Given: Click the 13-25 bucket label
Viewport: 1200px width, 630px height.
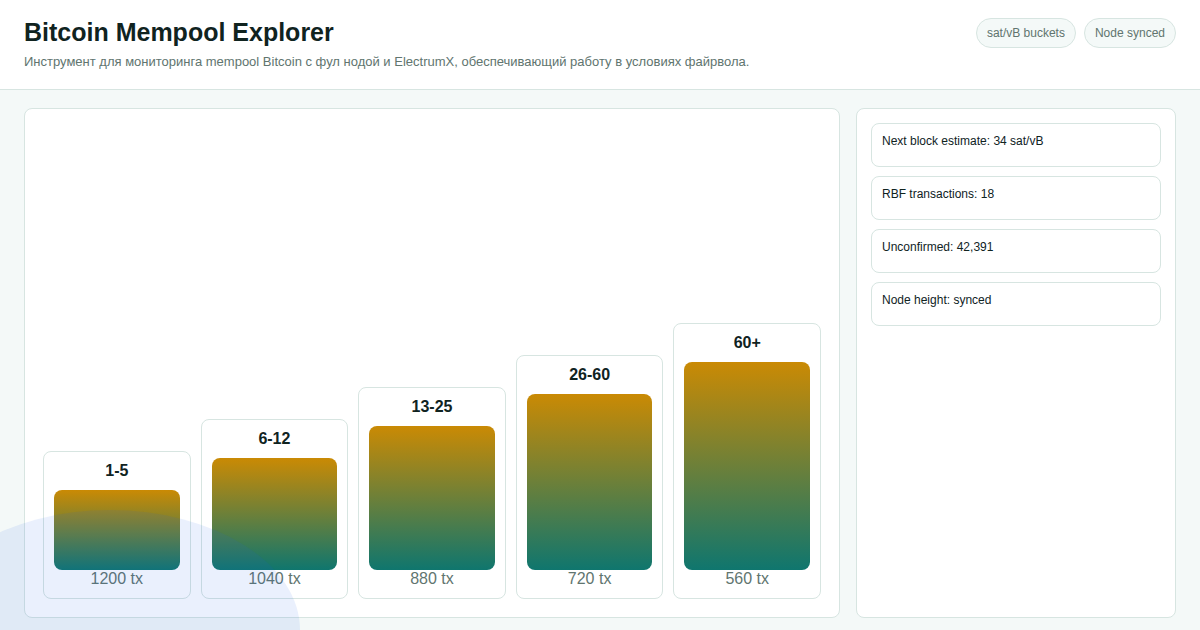Looking at the screenshot, I should tap(432, 407).
